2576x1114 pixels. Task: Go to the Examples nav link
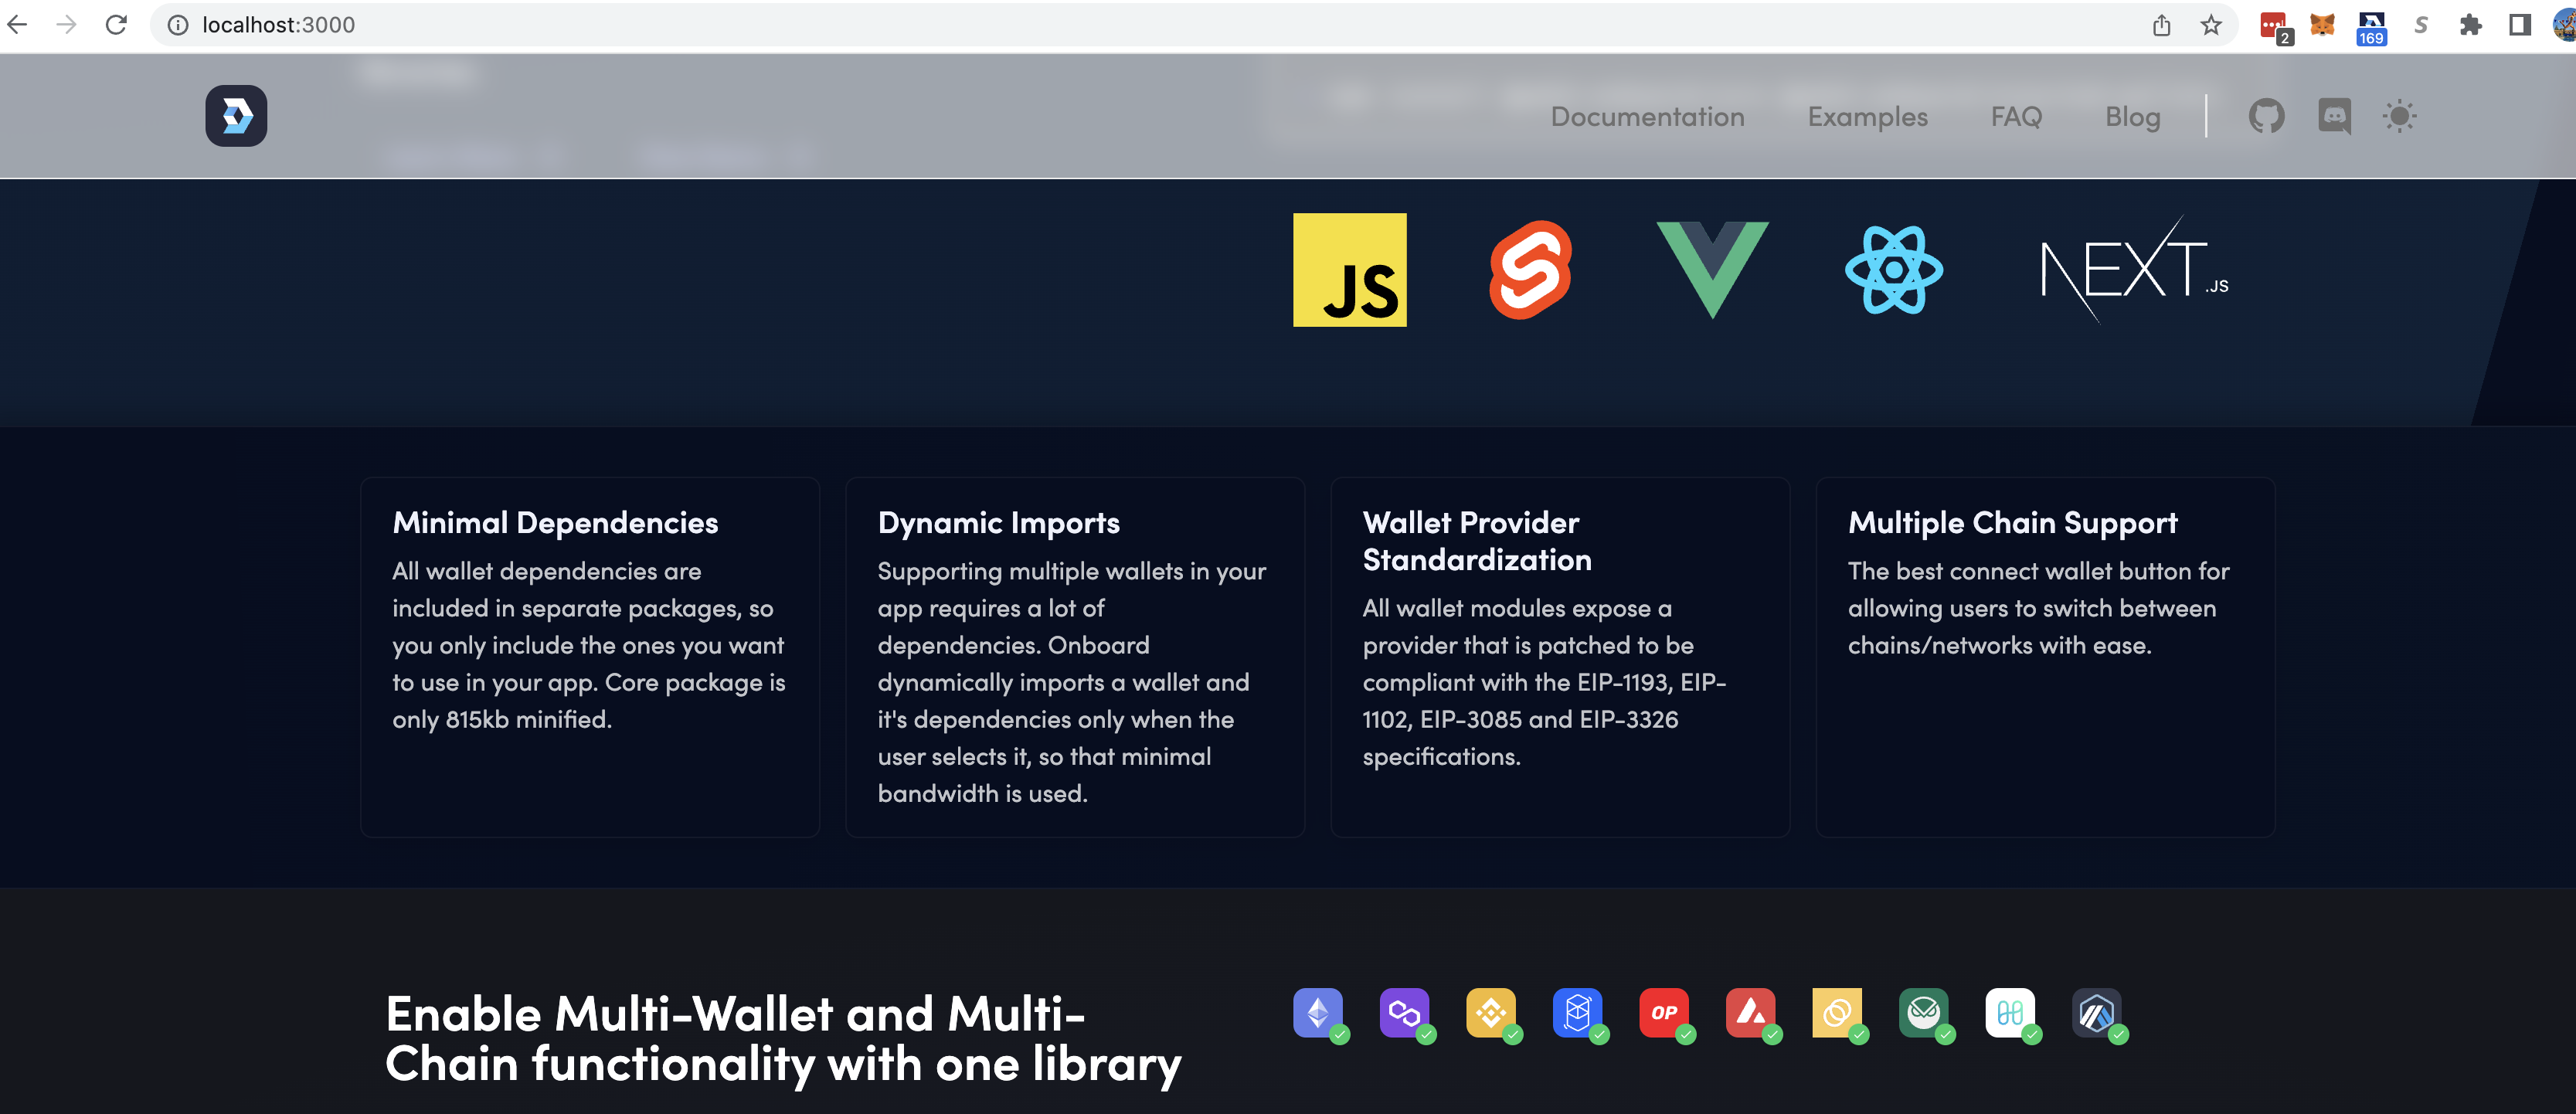pos(1867,117)
